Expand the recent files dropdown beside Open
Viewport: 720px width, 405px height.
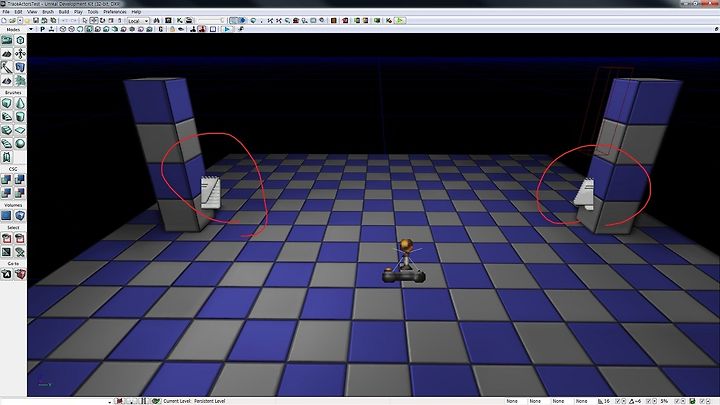pos(20,21)
